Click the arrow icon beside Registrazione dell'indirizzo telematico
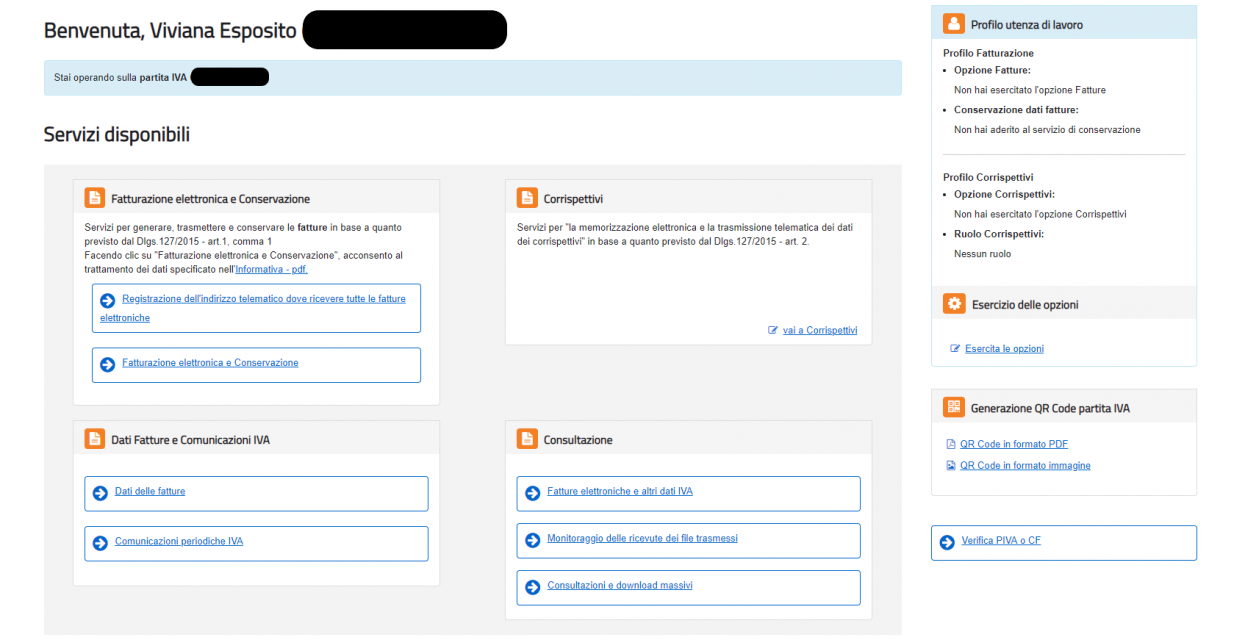Viewport: 1245px width, 640px height. 108,300
